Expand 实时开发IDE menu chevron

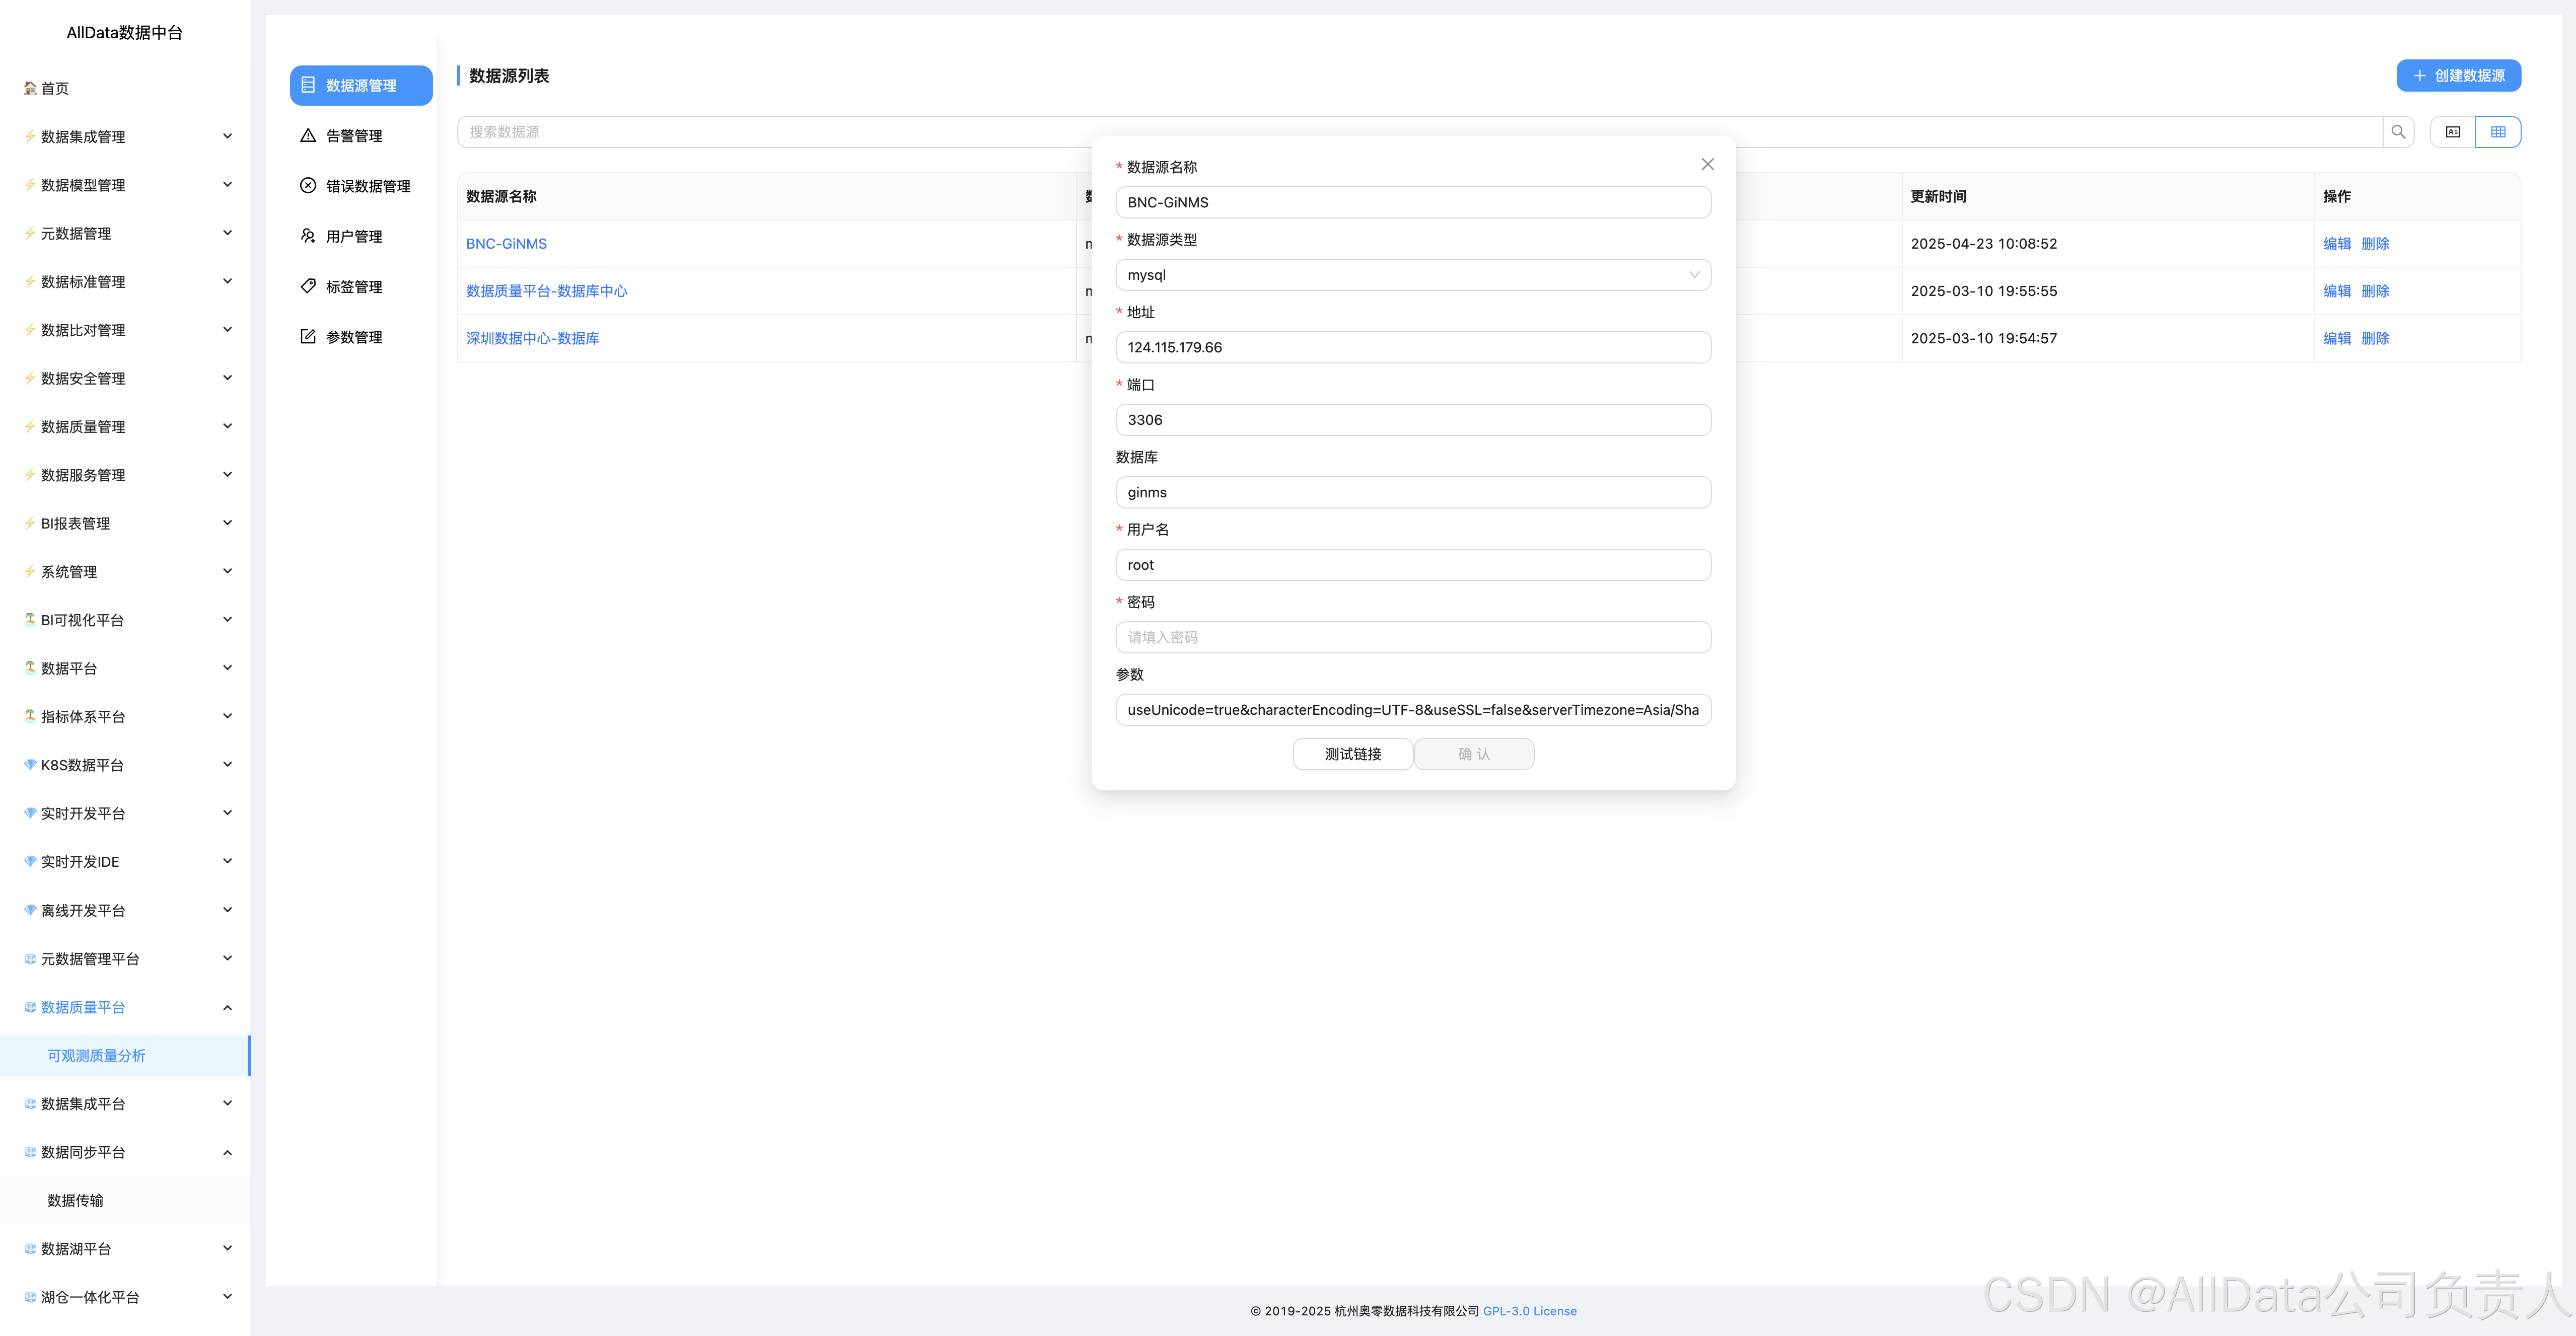pos(227,861)
